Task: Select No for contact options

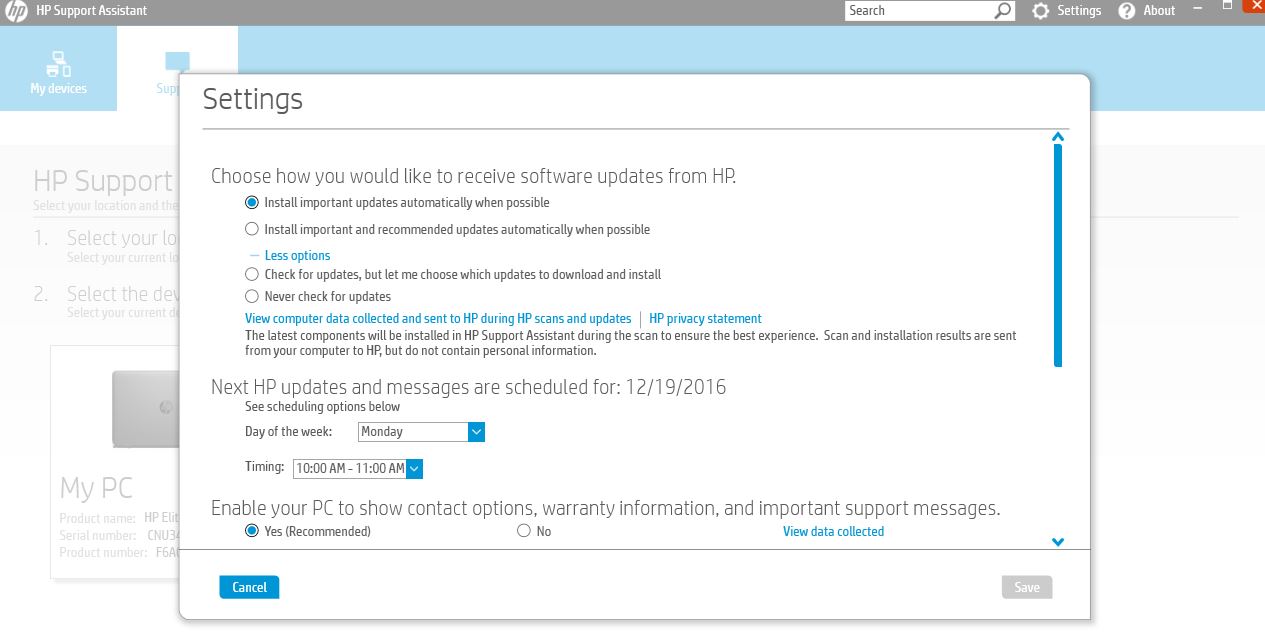Action: [523, 531]
